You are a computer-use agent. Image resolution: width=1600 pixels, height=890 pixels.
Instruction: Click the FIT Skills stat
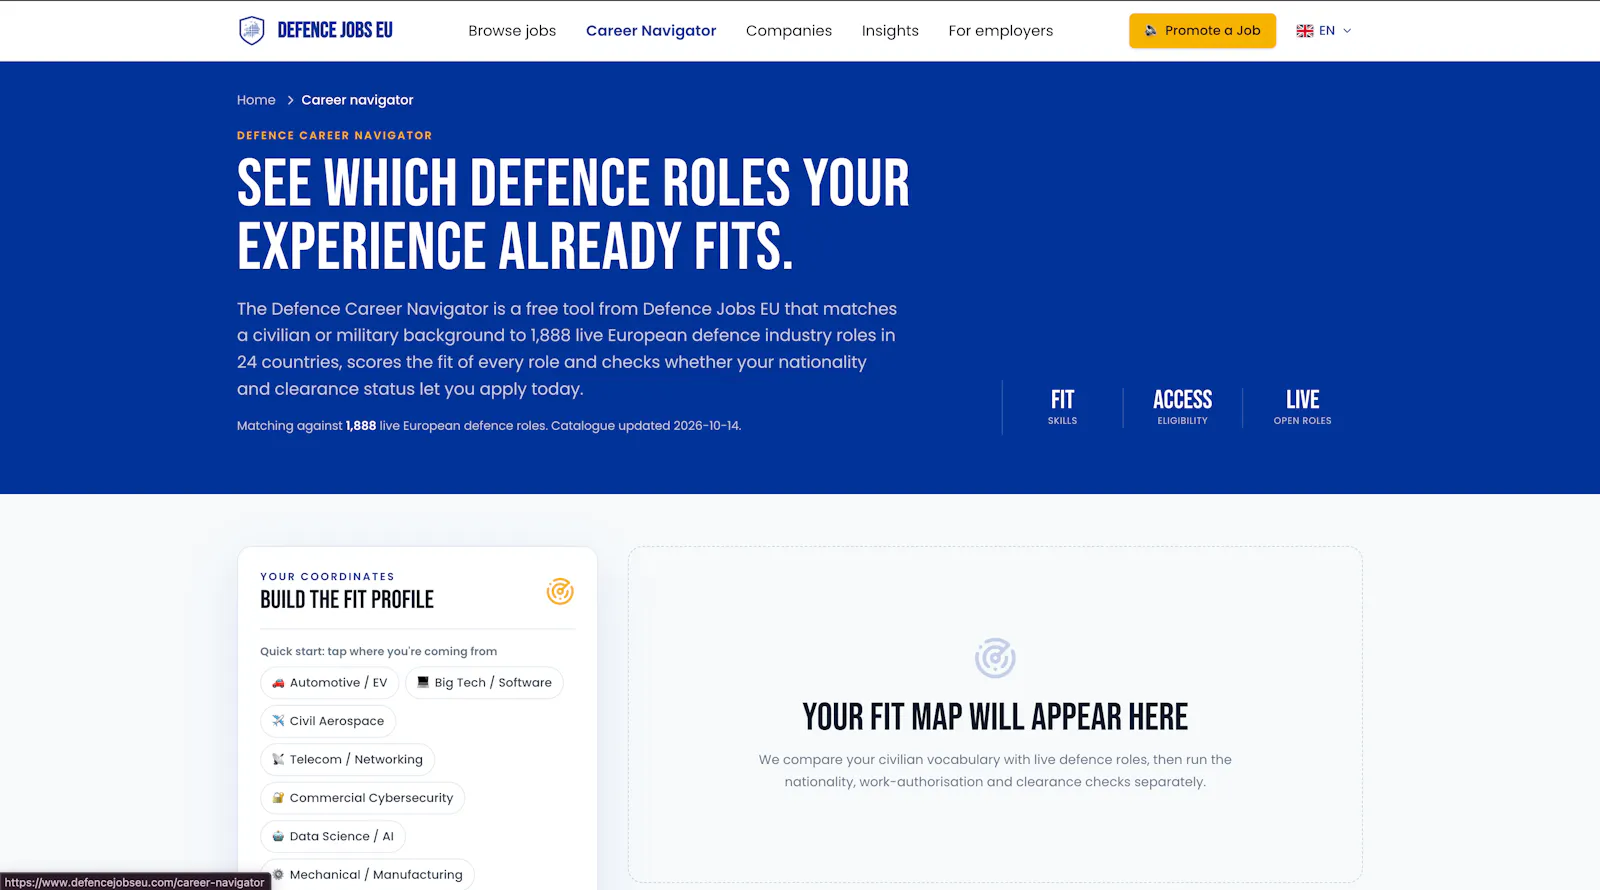click(x=1062, y=407)
